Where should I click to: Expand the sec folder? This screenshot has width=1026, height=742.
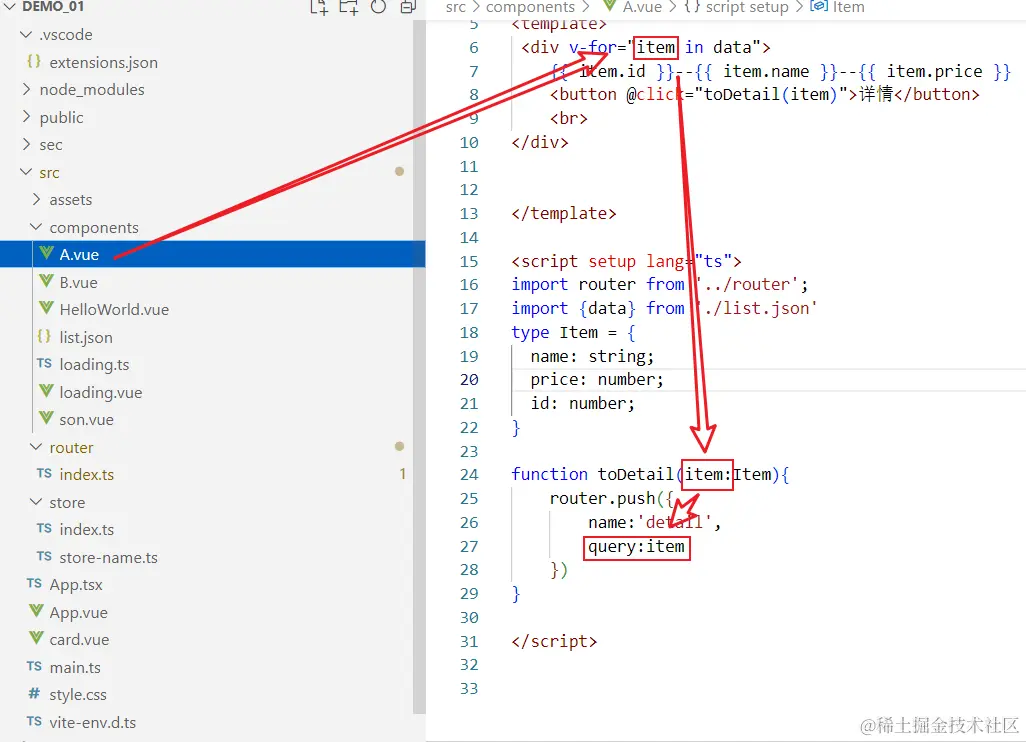26,144
